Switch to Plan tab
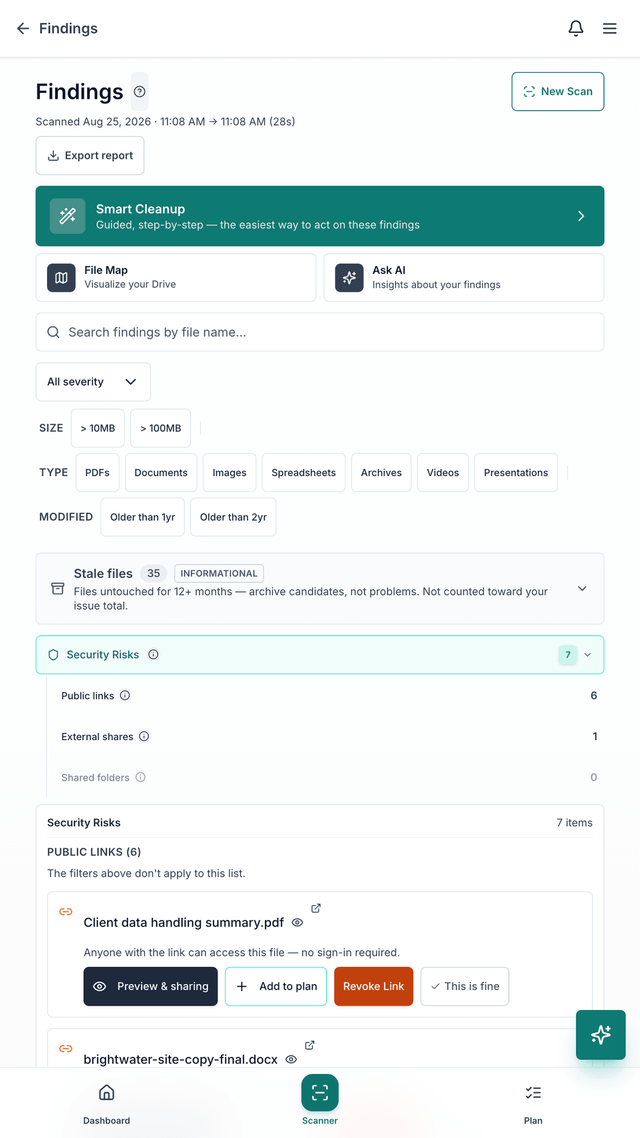 533,1104
